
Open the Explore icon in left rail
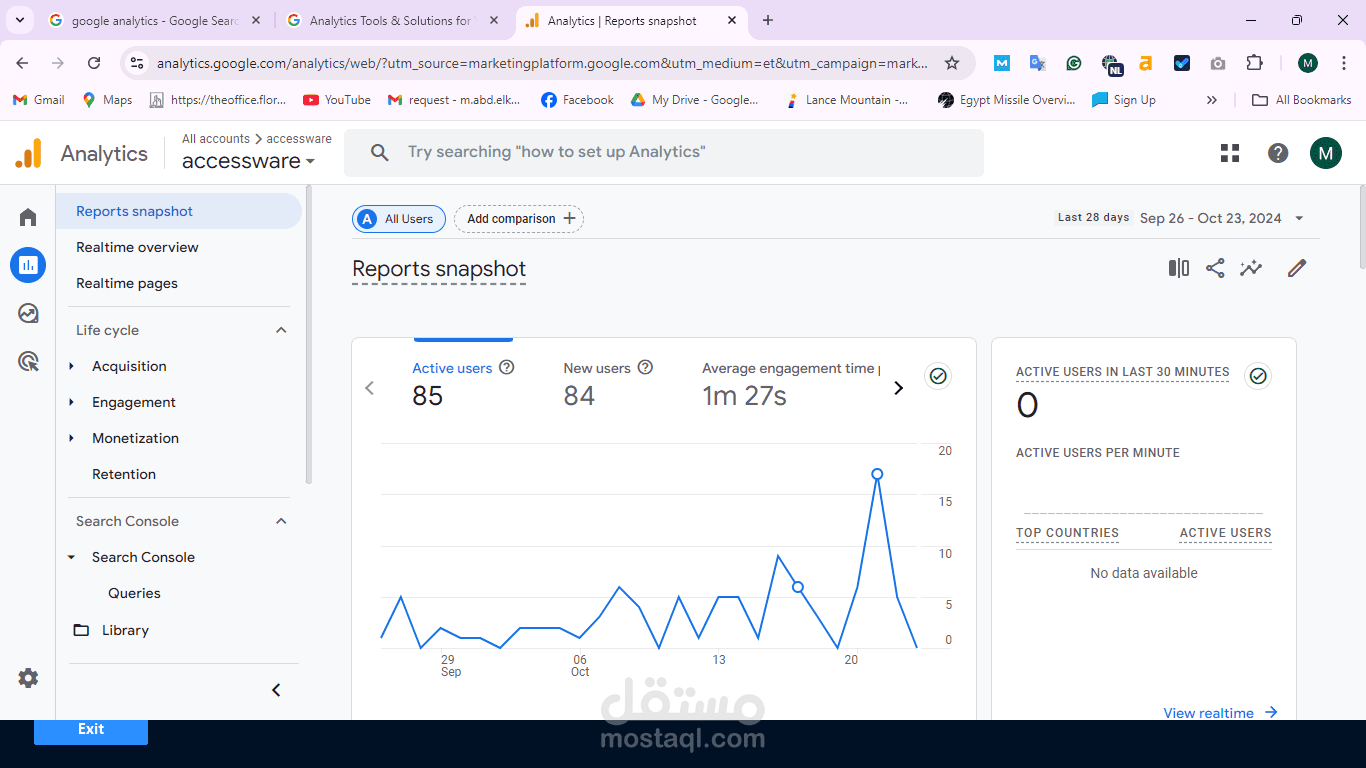28,313
